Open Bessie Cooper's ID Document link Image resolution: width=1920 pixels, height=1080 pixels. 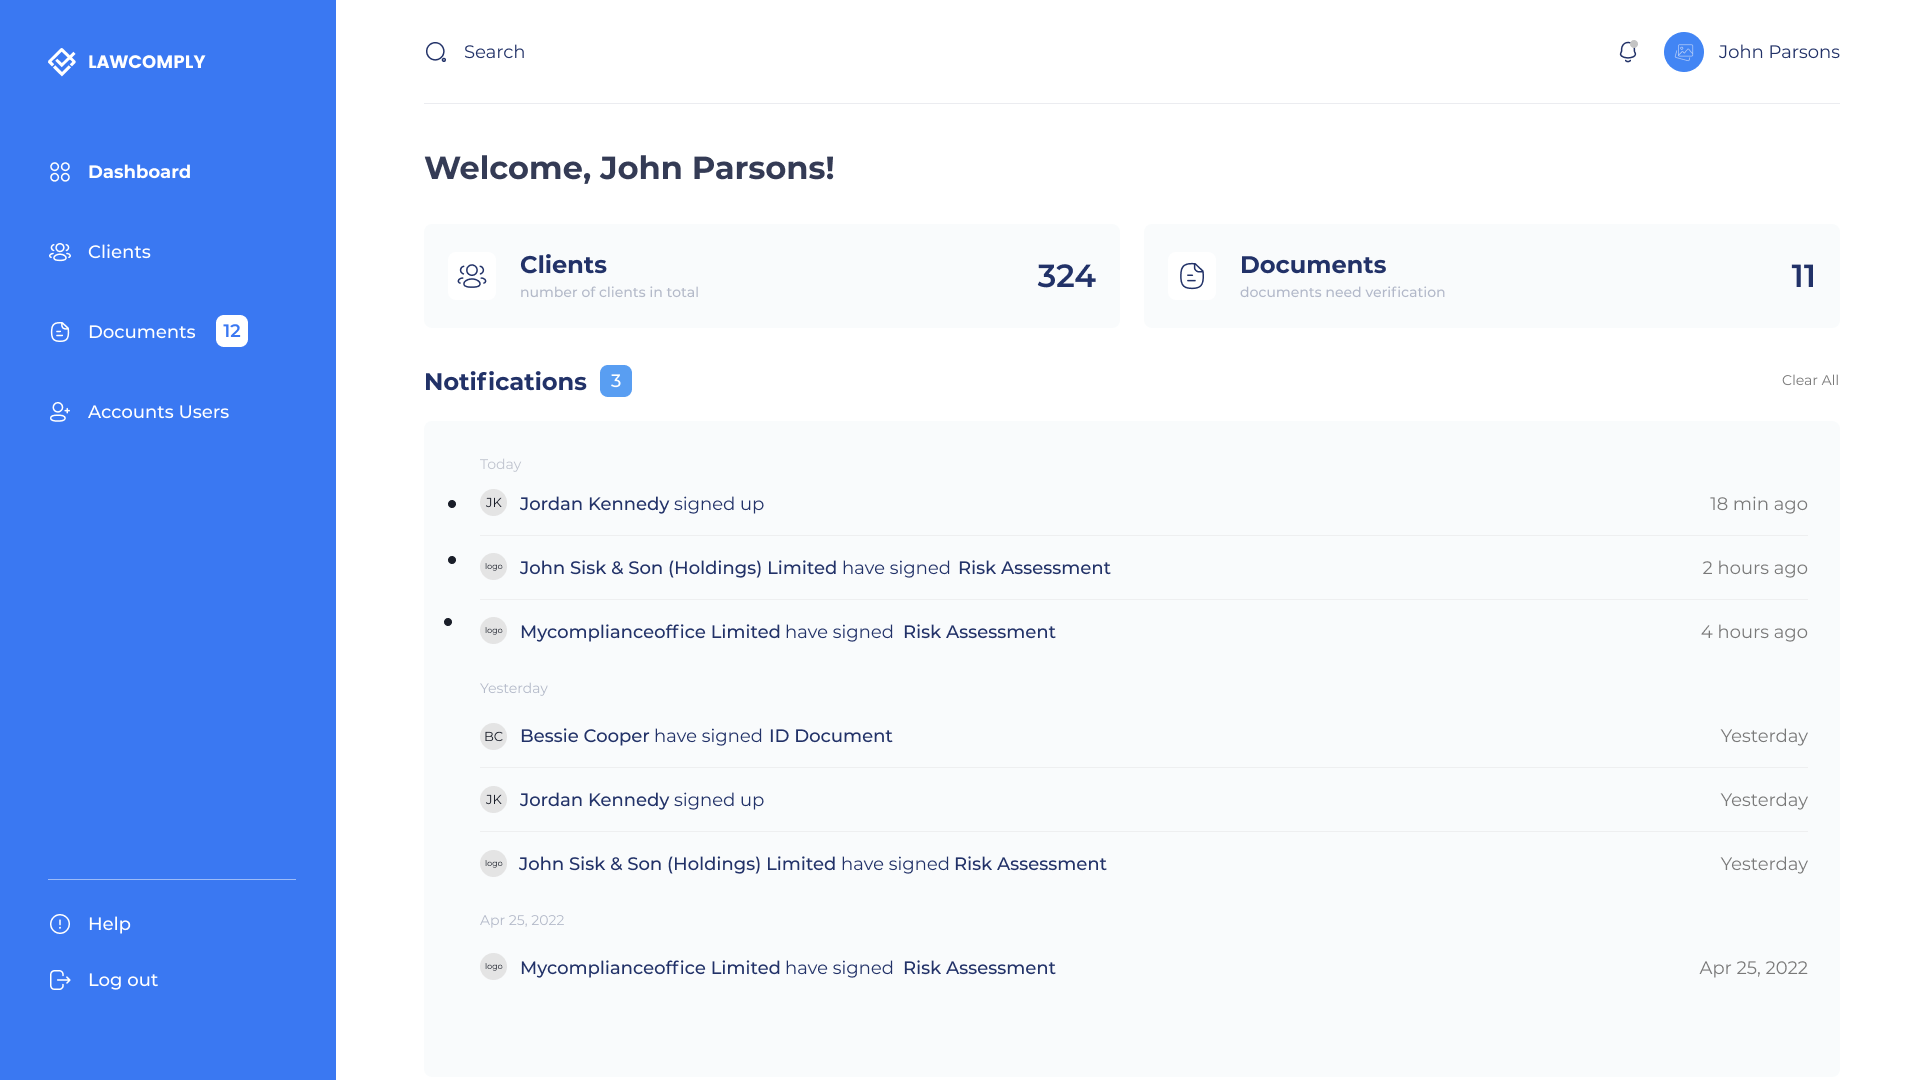coord(830,736)
